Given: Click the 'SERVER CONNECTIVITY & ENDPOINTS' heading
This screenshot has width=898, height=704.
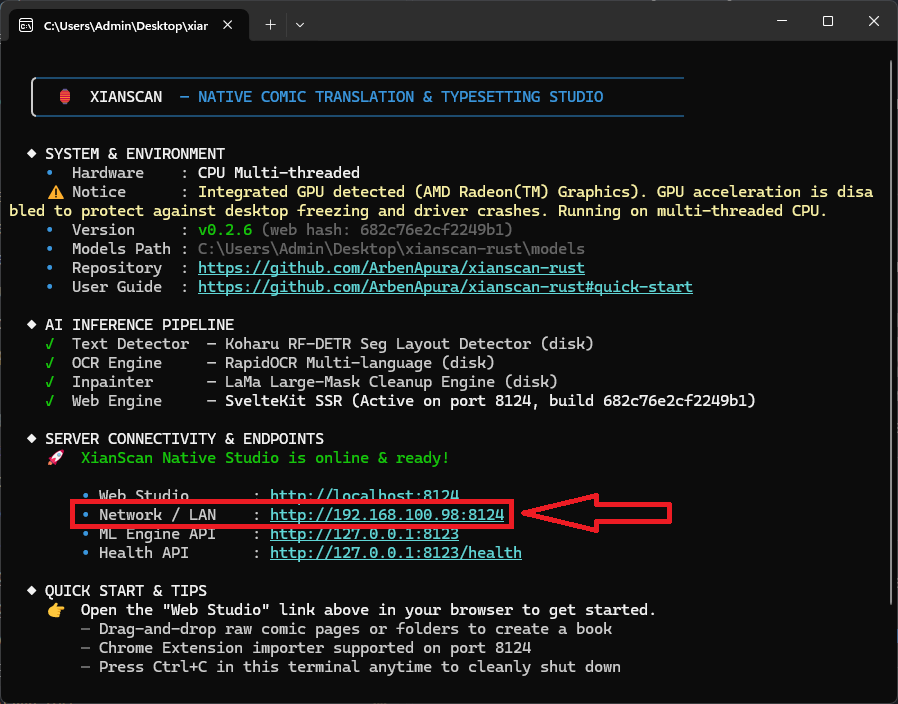Looking at the screenshot, I should [184, 439].
